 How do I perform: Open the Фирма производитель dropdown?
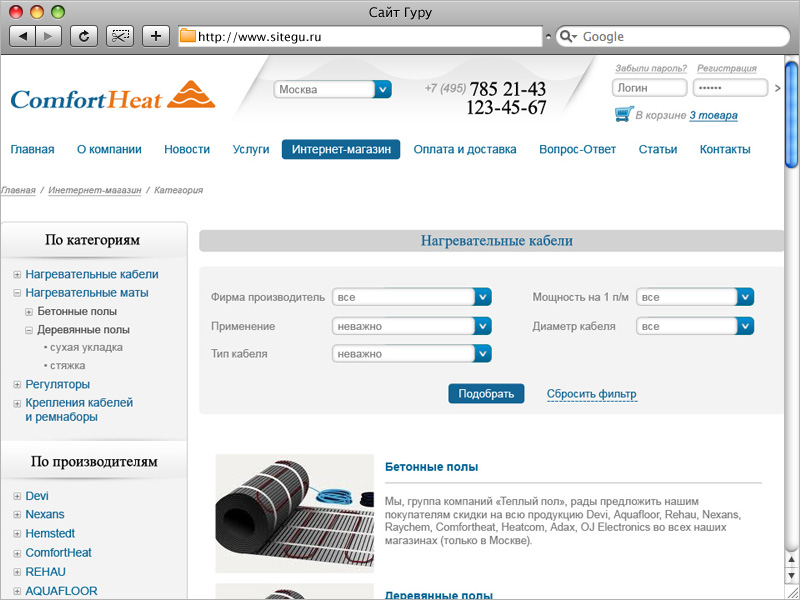click(412, 297)
